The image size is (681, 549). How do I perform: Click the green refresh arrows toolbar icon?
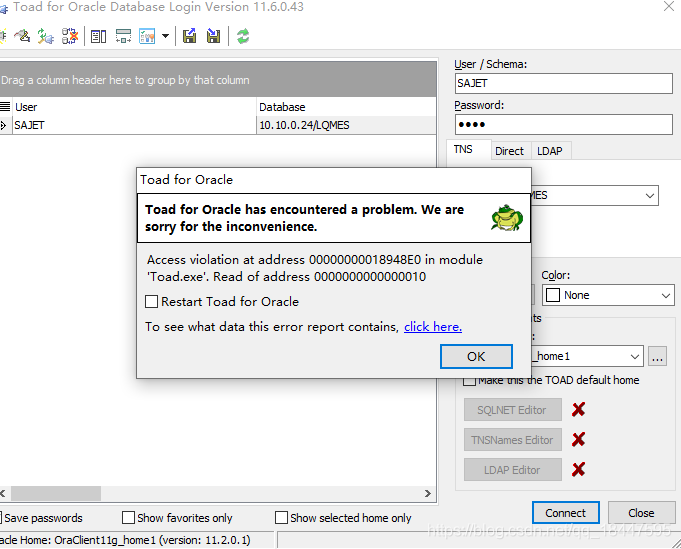coord(243,36)
